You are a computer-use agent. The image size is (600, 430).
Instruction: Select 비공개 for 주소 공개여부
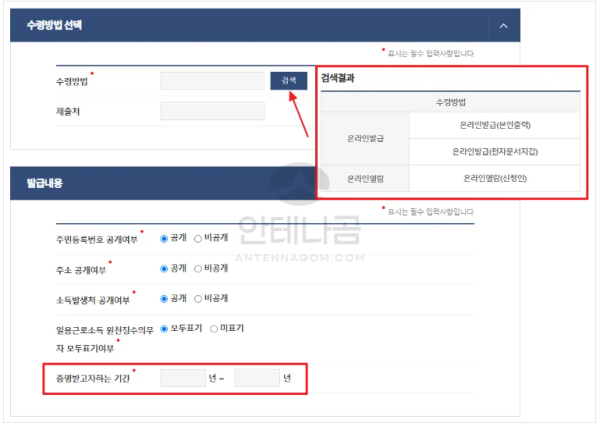click(x=198, y=268)
